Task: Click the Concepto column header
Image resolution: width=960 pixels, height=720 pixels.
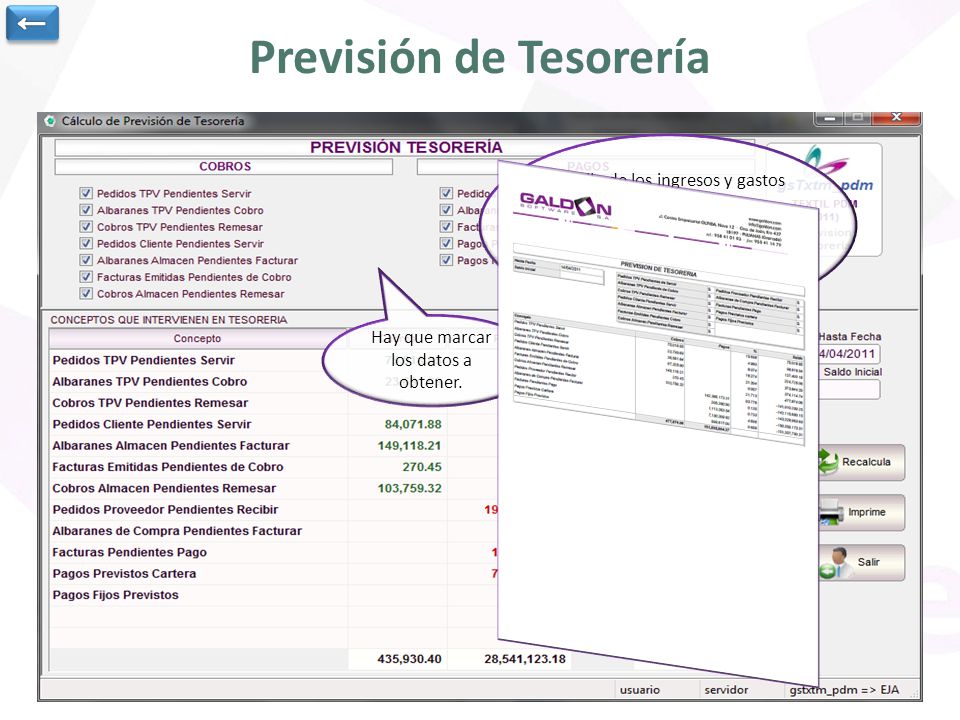Action: tap(198, 338)
